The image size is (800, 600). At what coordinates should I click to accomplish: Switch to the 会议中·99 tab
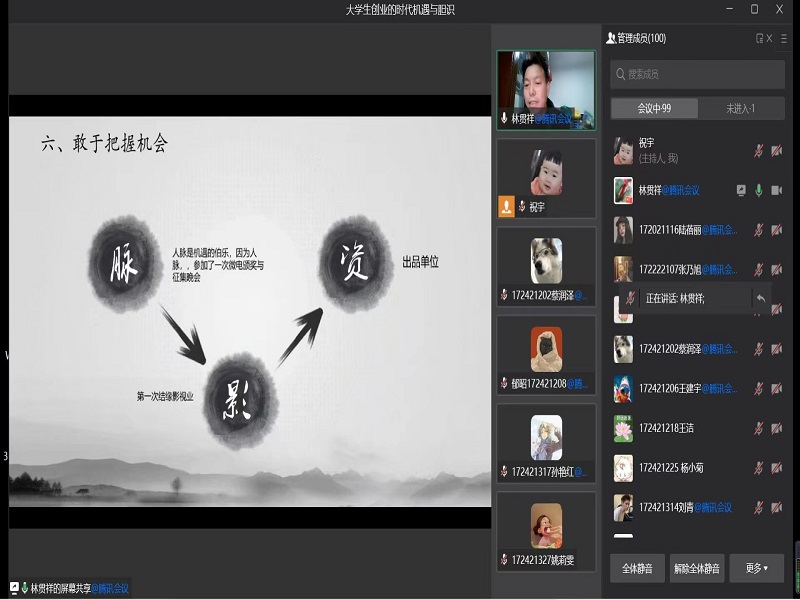click(x=654, y=108)
